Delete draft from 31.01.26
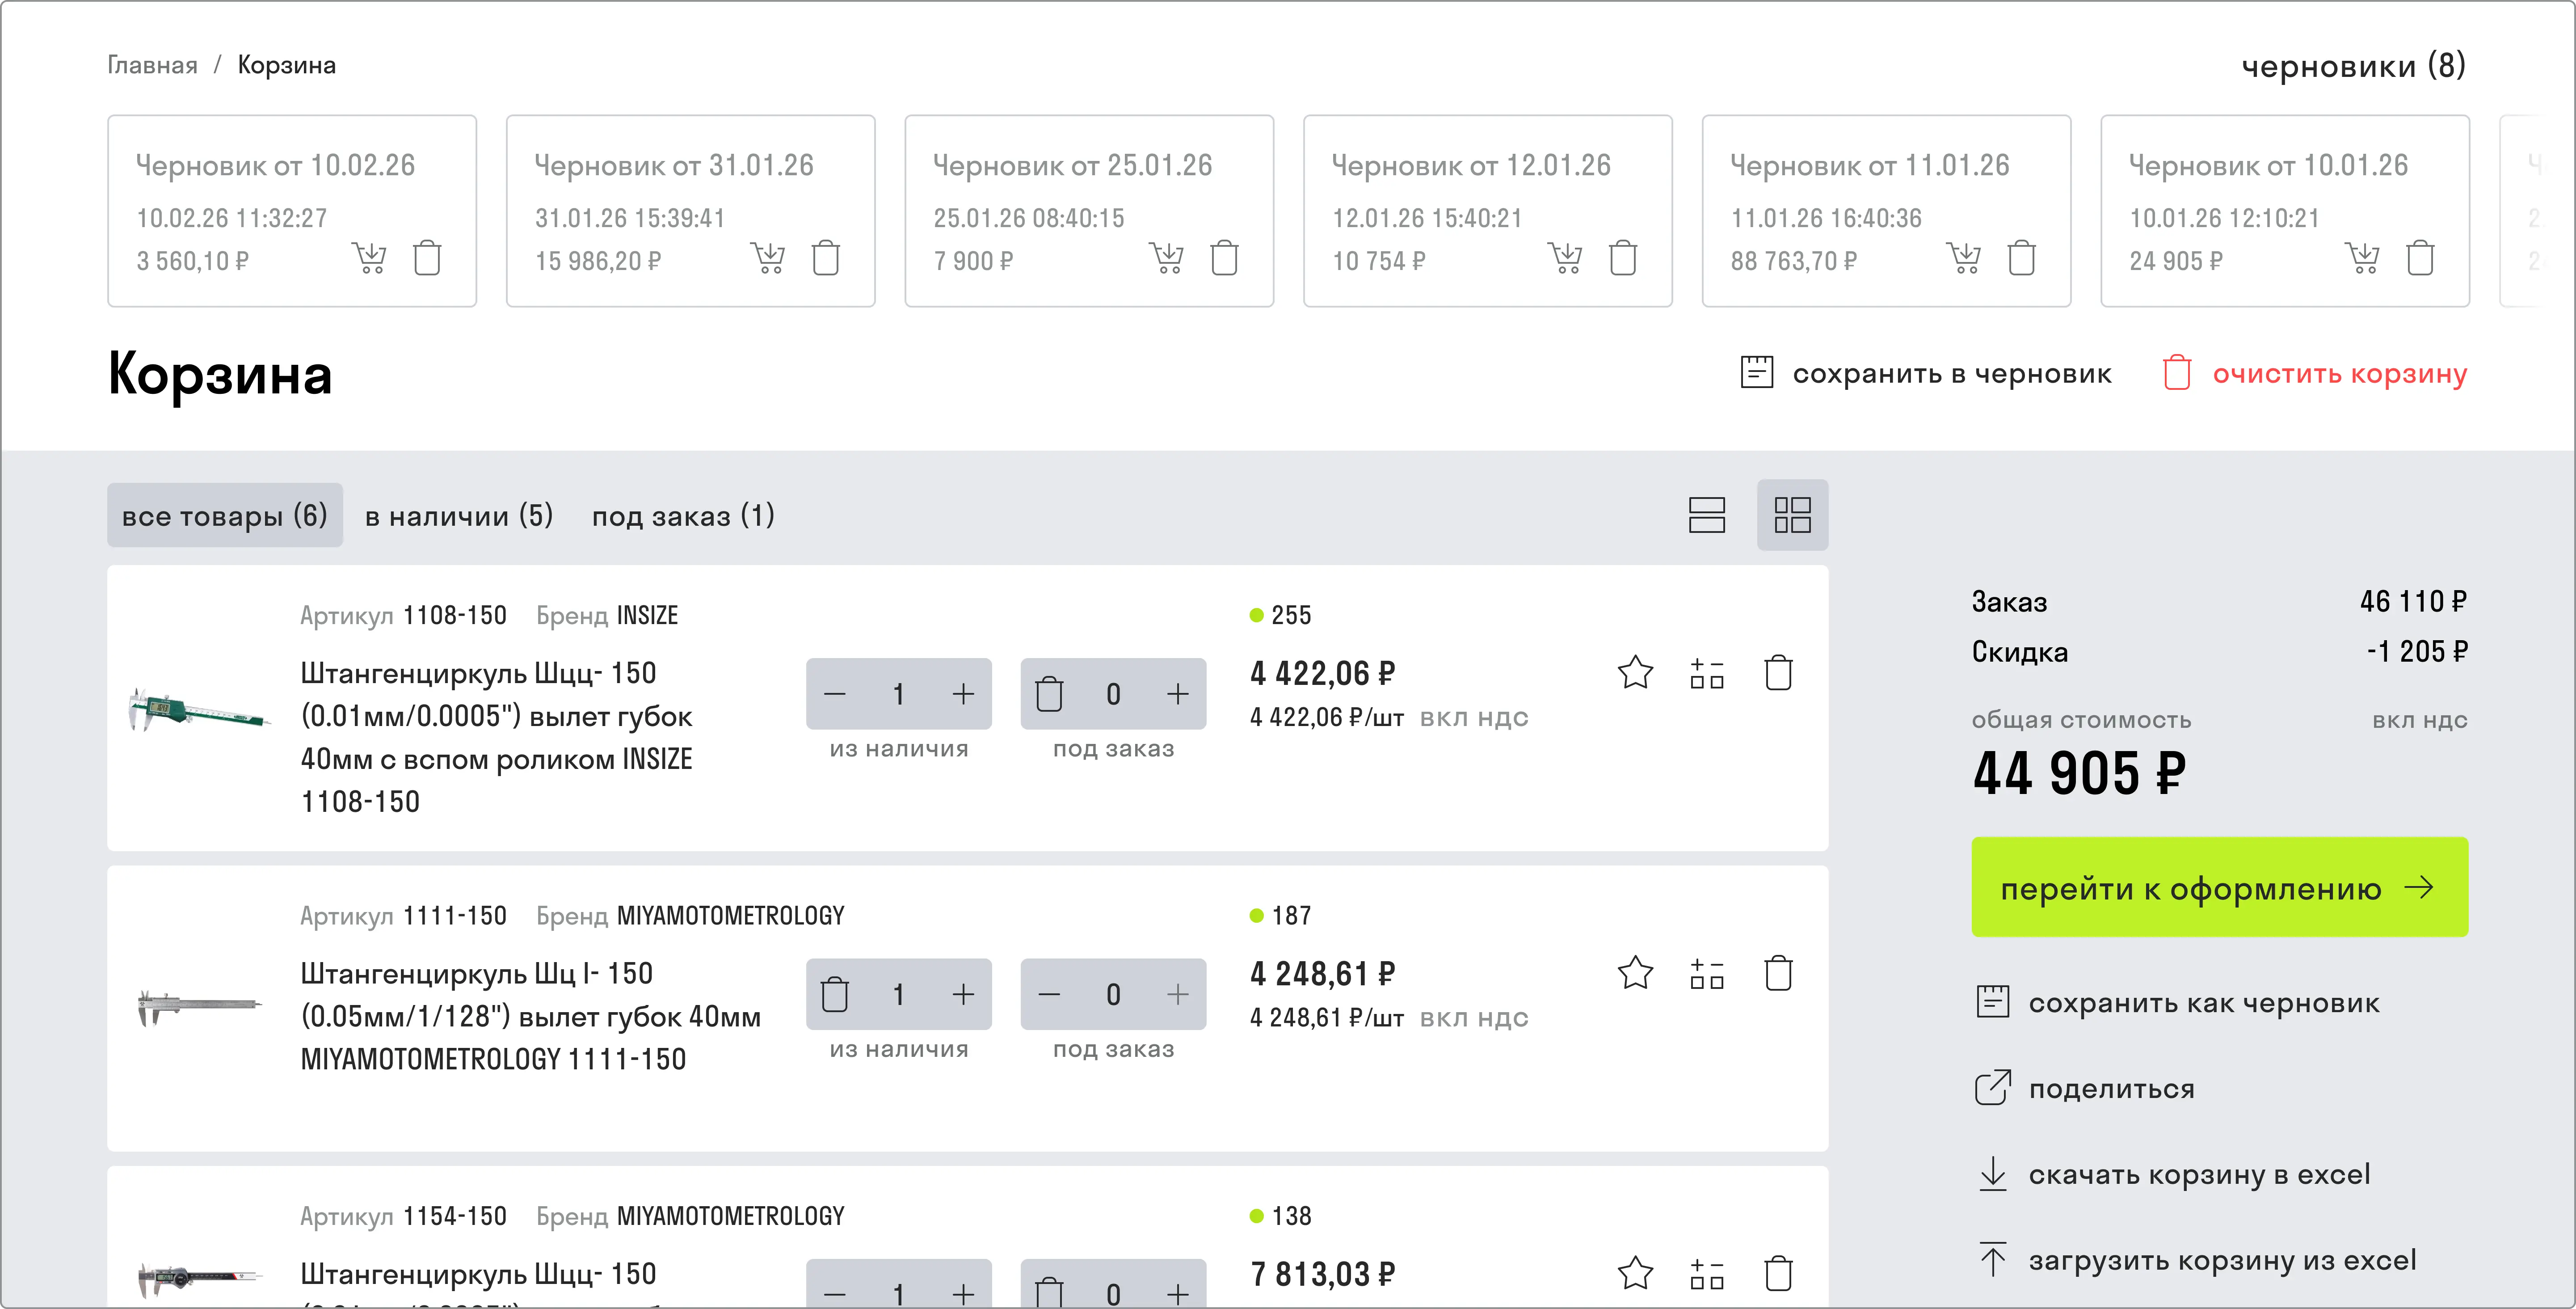2576x1309 pixels. (x=826, y=258)
